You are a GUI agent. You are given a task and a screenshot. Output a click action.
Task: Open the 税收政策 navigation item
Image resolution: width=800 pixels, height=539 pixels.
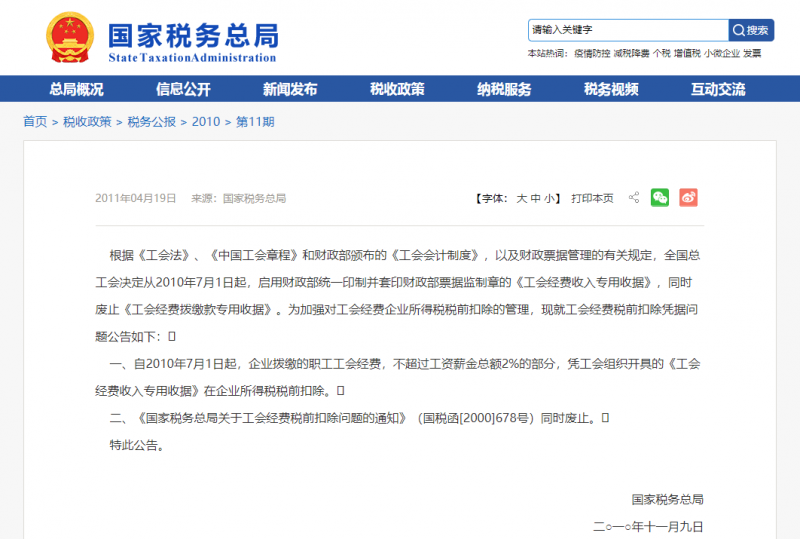point(397,89)
